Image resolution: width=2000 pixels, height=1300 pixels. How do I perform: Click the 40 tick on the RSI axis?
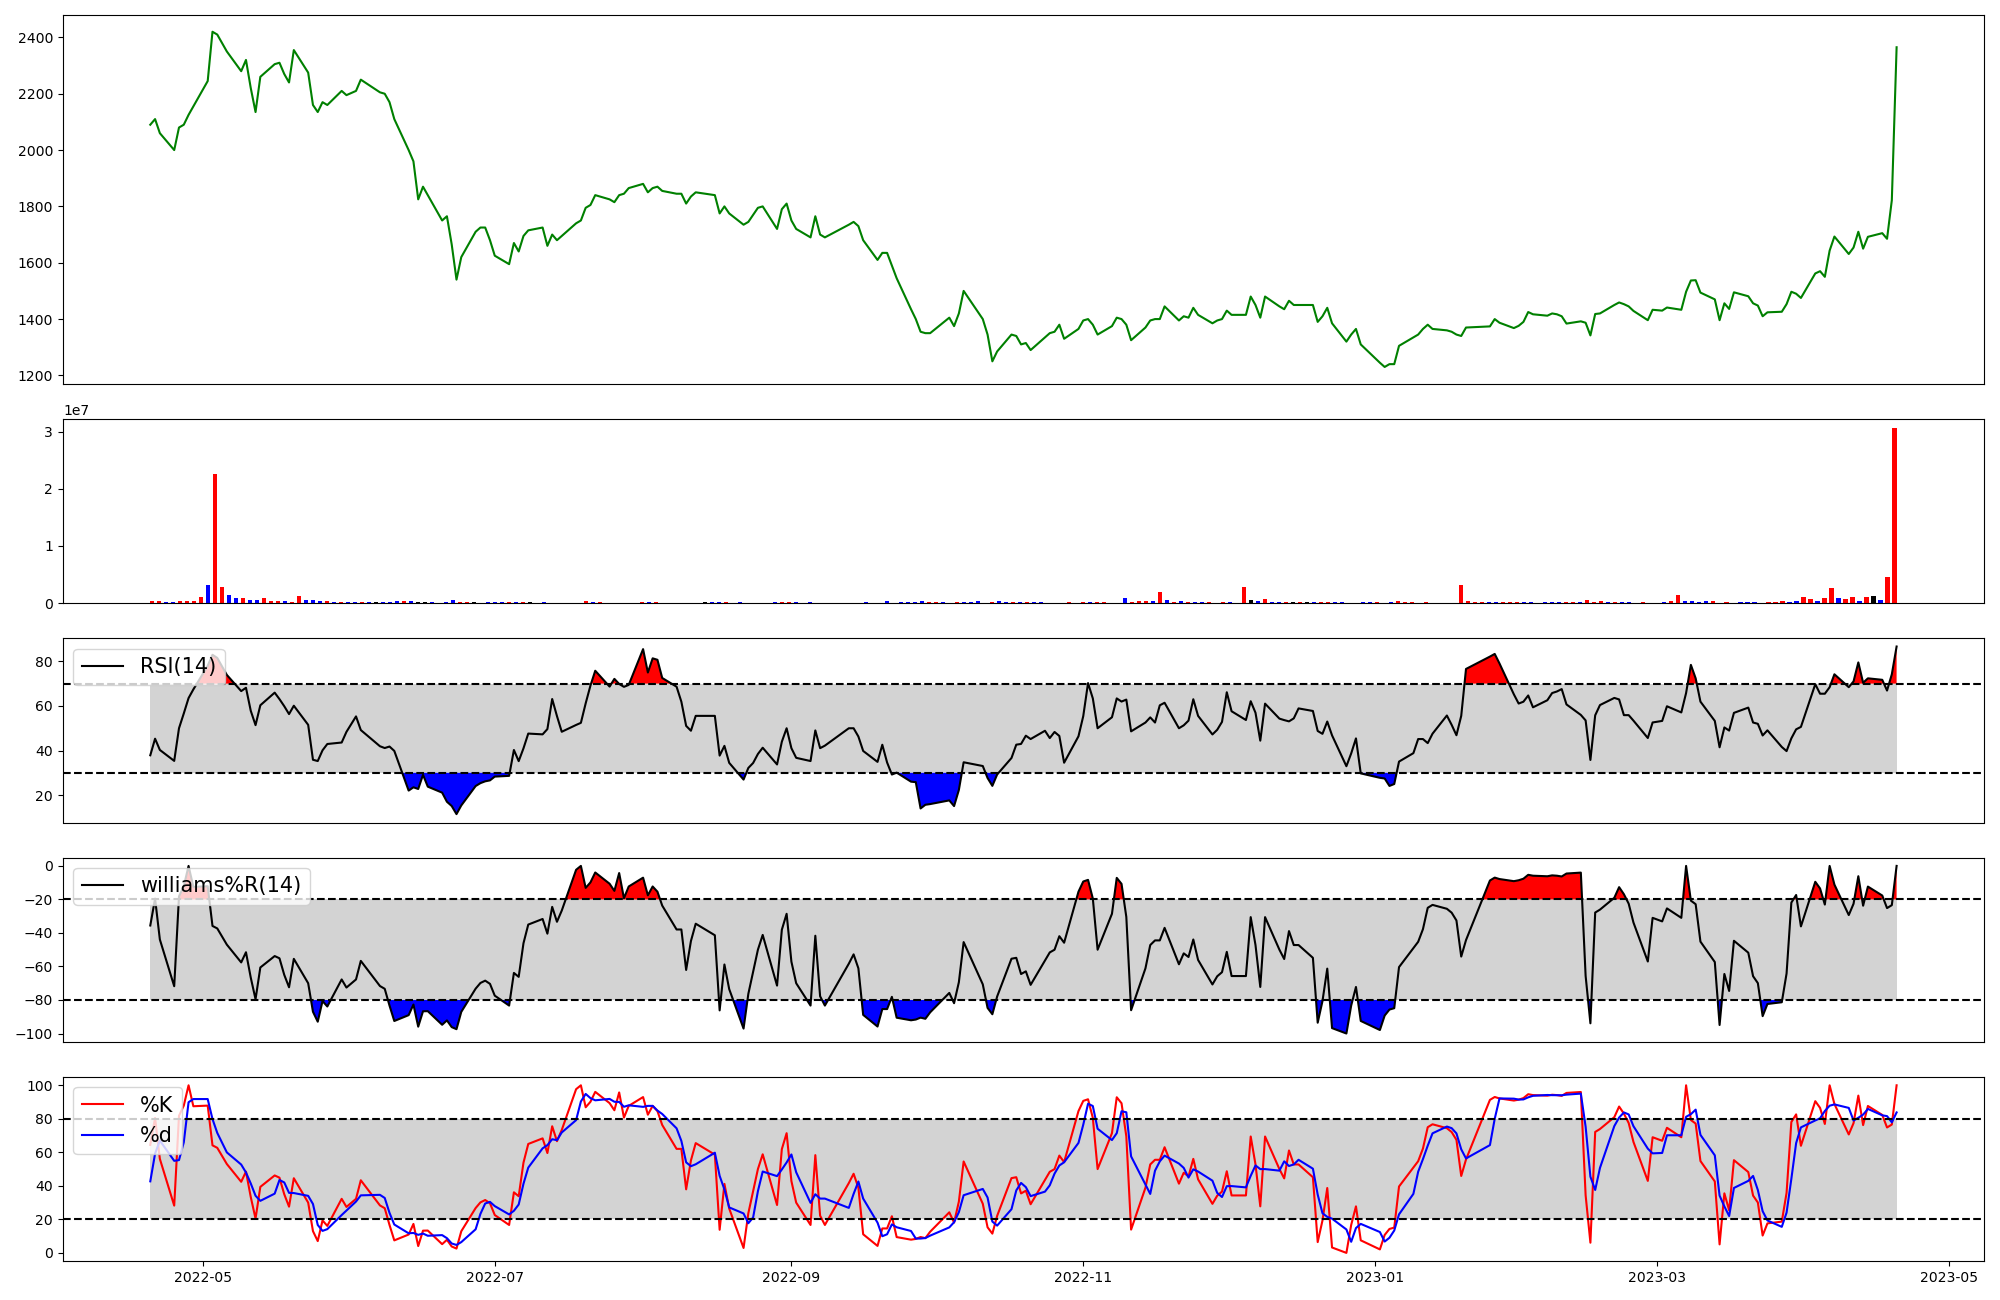[45, 751]
